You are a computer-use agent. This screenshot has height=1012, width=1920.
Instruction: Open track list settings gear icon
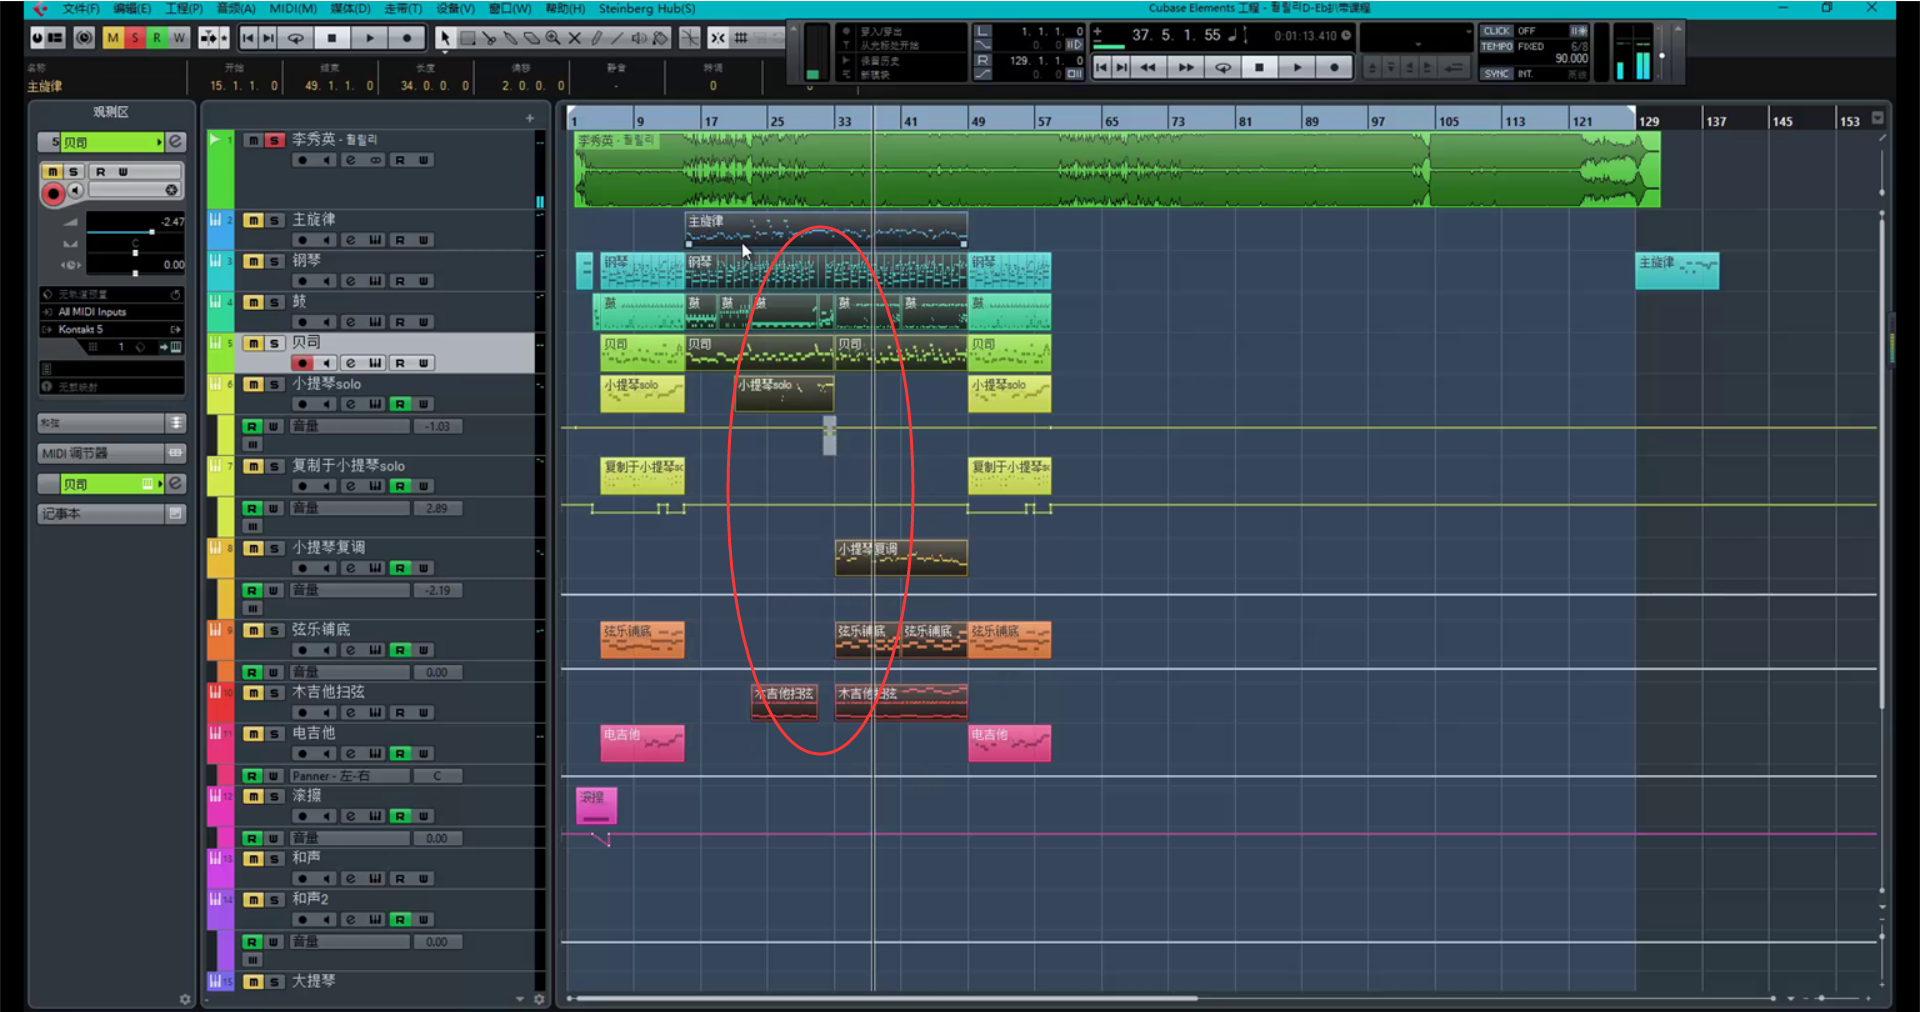pos(540,998)
